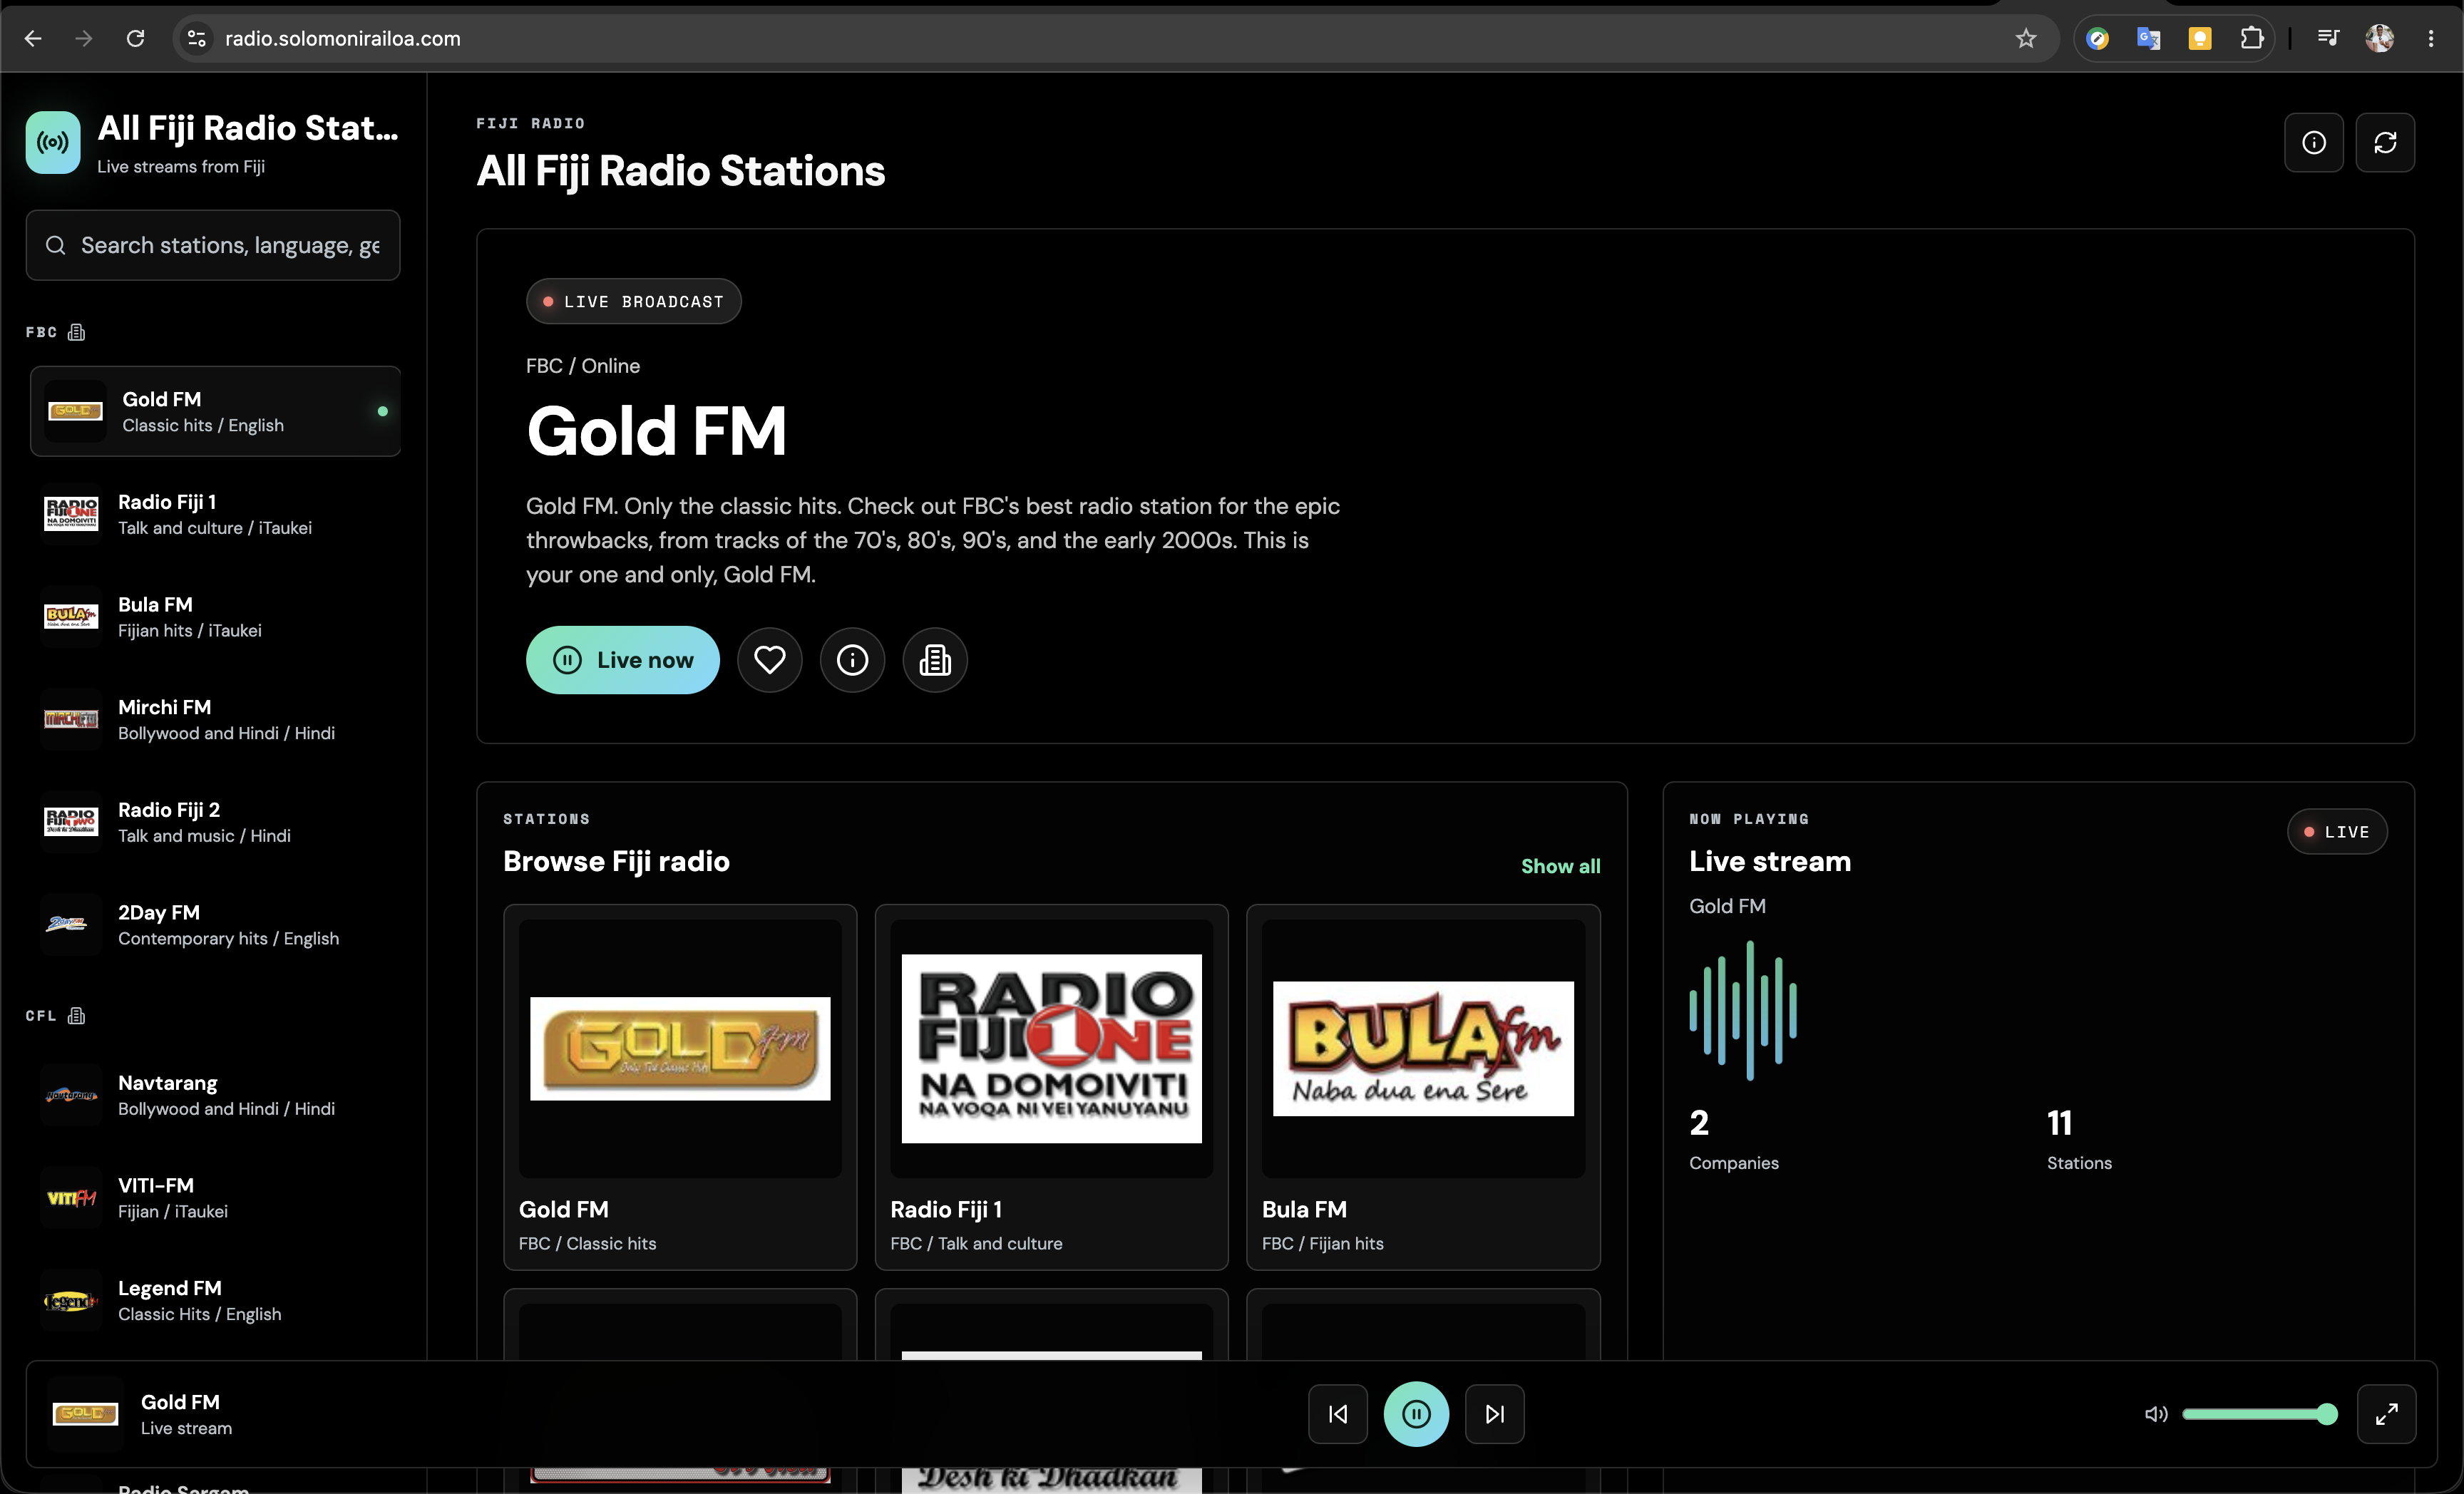This screenshot has height=1494, width=2464.
Task: Click the audio waveform visualizer
Action: (x=1743, y=1010)
